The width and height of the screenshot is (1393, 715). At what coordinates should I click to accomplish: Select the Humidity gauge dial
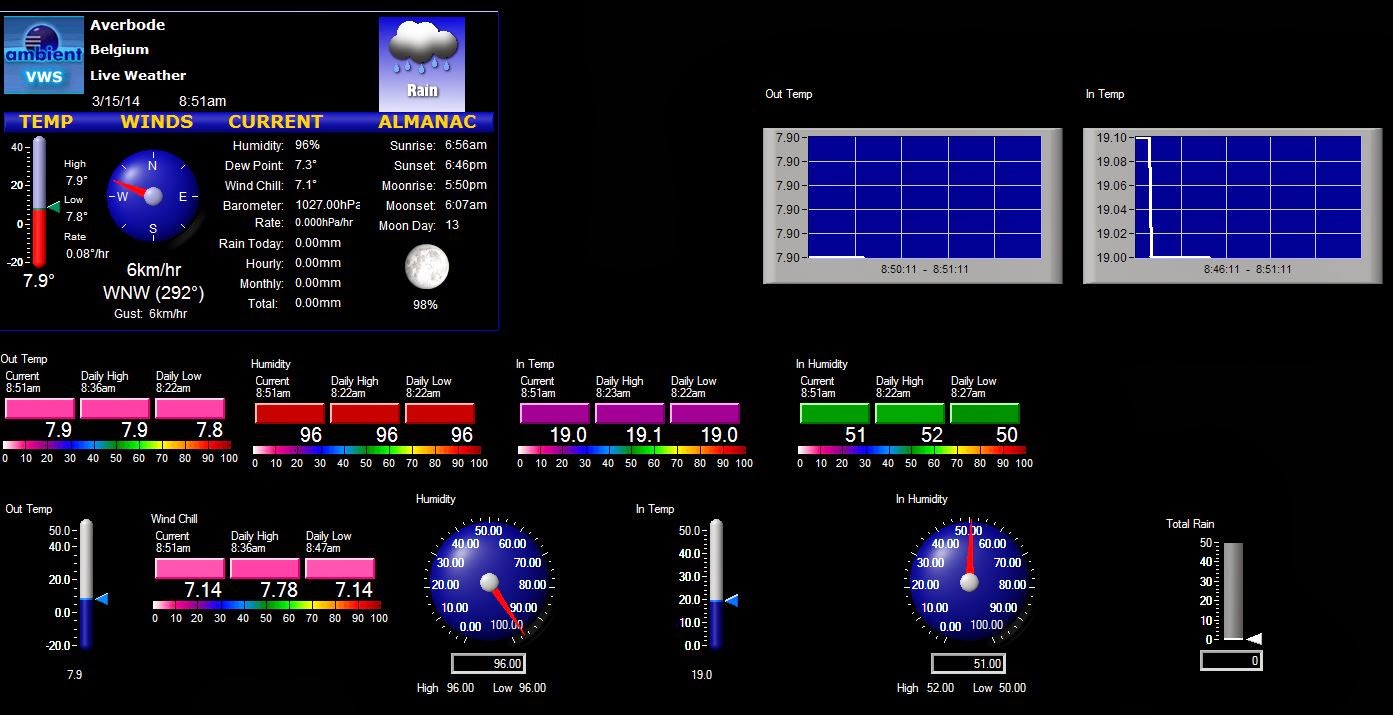point(489,582)
